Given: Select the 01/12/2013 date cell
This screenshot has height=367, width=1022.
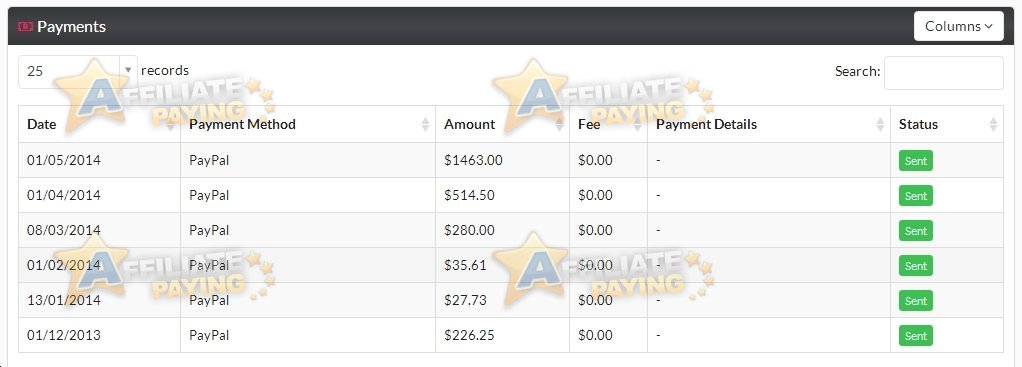Looking at the screenshot, I should pos(100,336).
